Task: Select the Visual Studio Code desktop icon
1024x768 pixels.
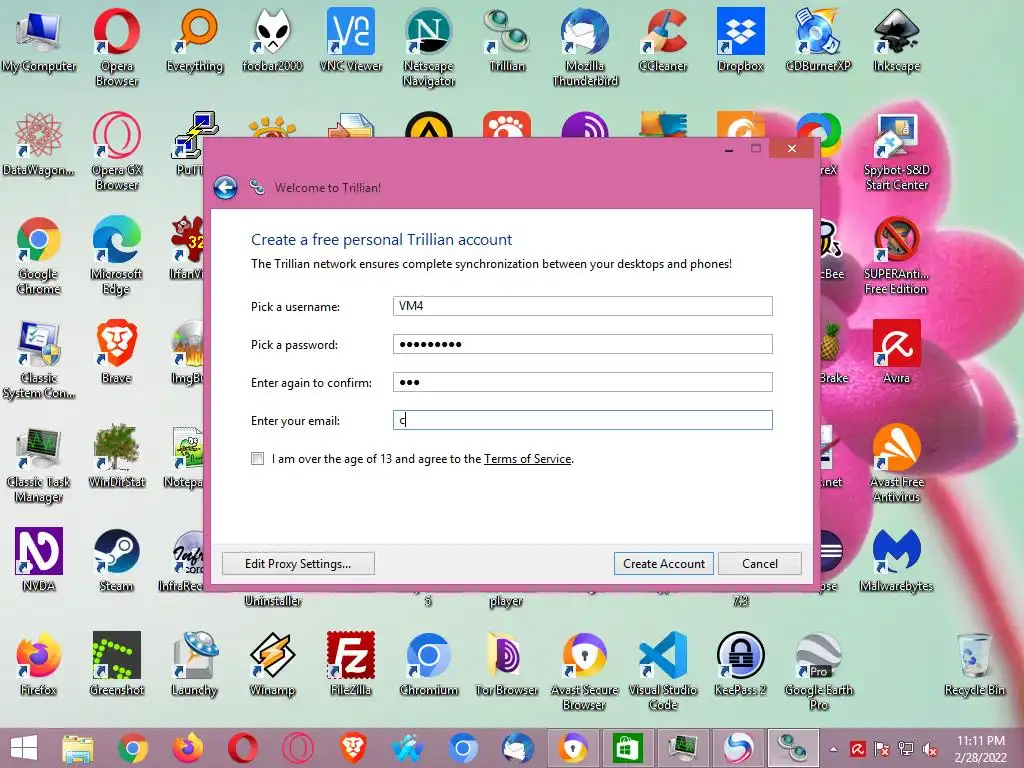Action: (663, 670)
